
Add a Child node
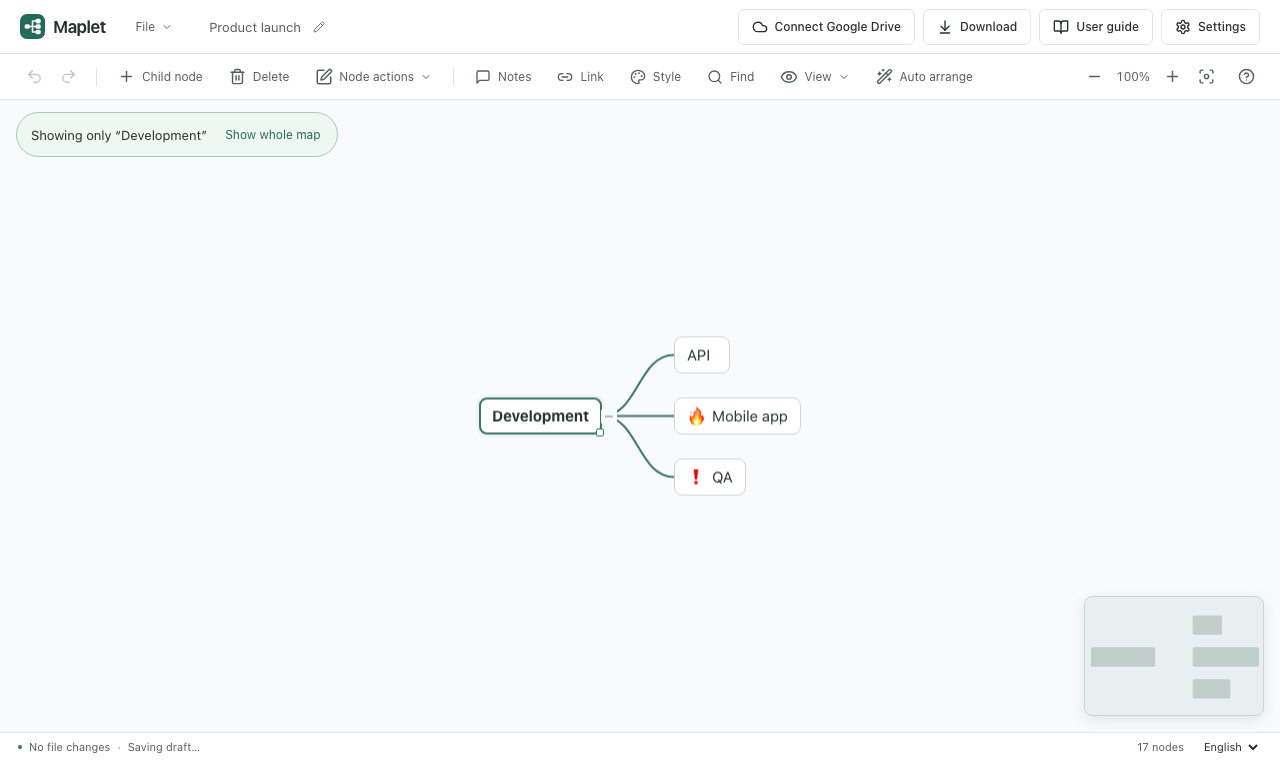[x=161, y=77]
